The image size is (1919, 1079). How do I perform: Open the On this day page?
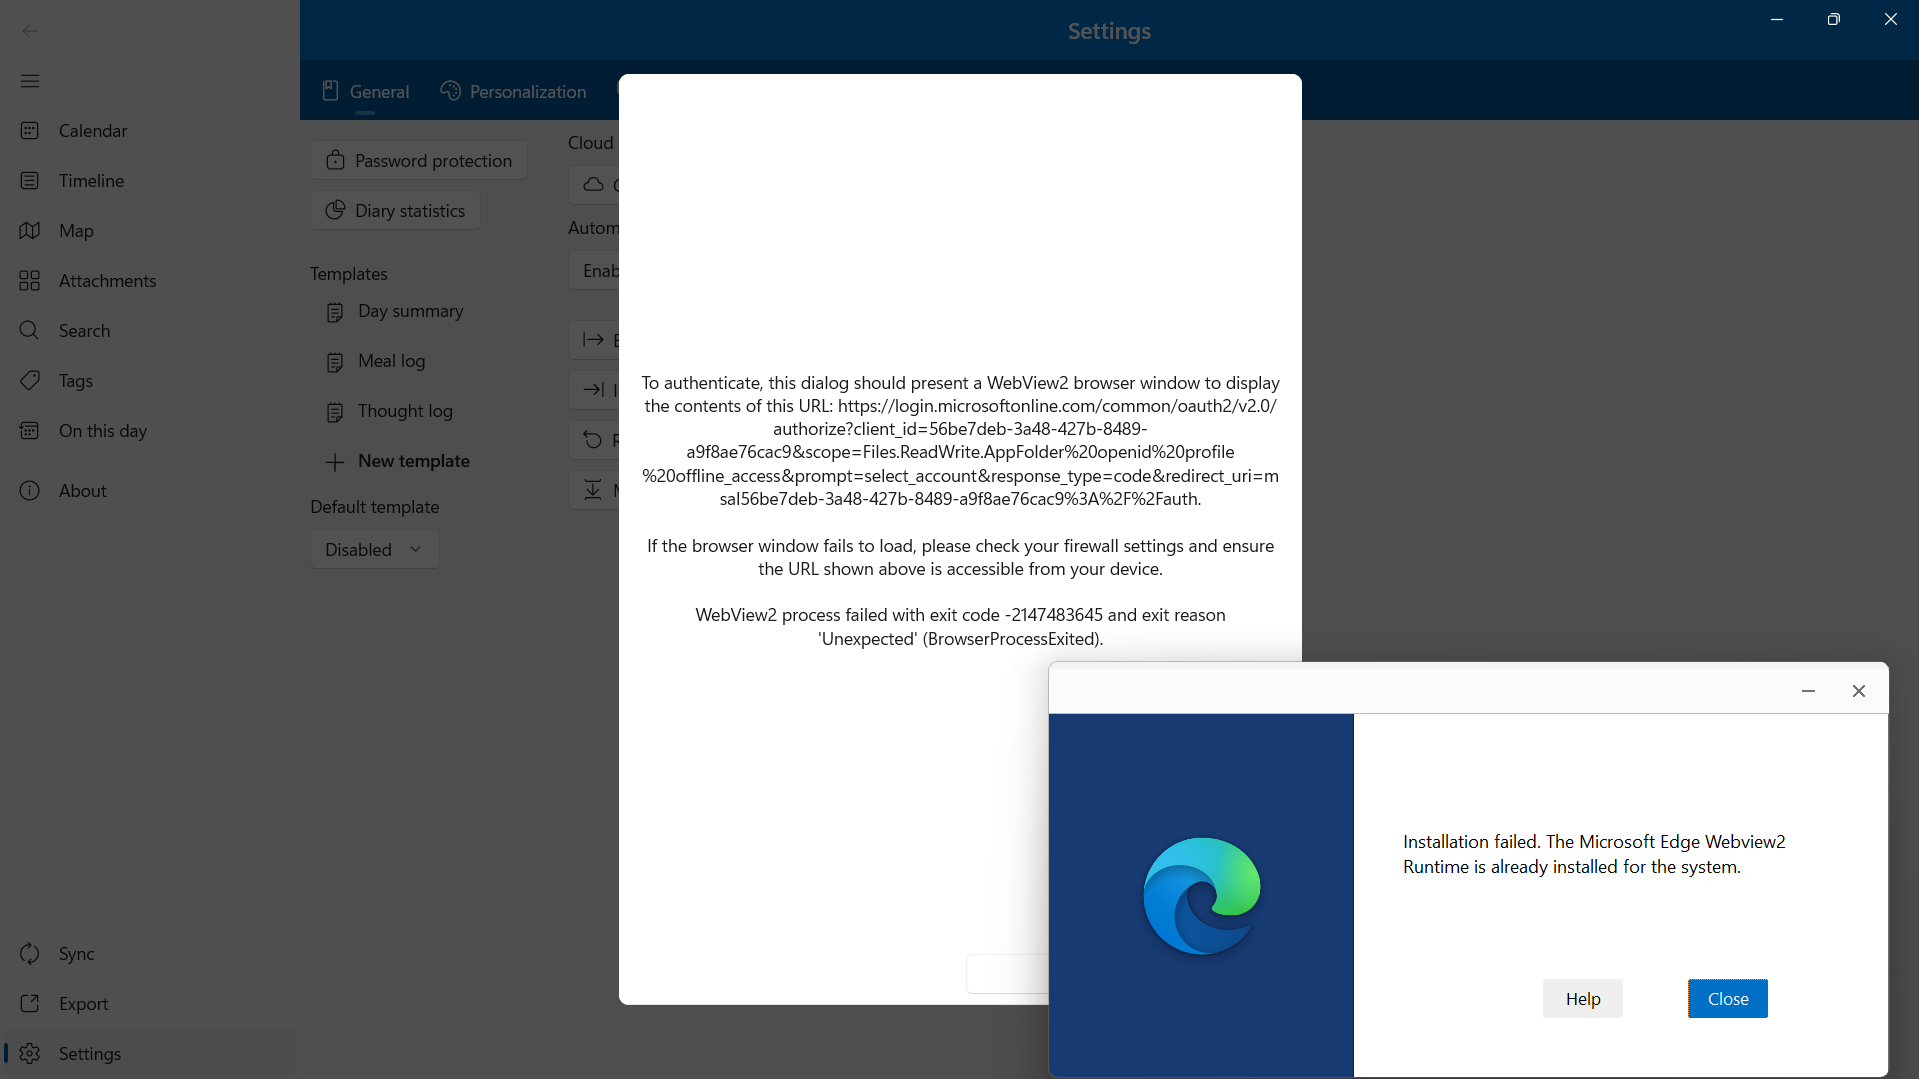point(150,431)
